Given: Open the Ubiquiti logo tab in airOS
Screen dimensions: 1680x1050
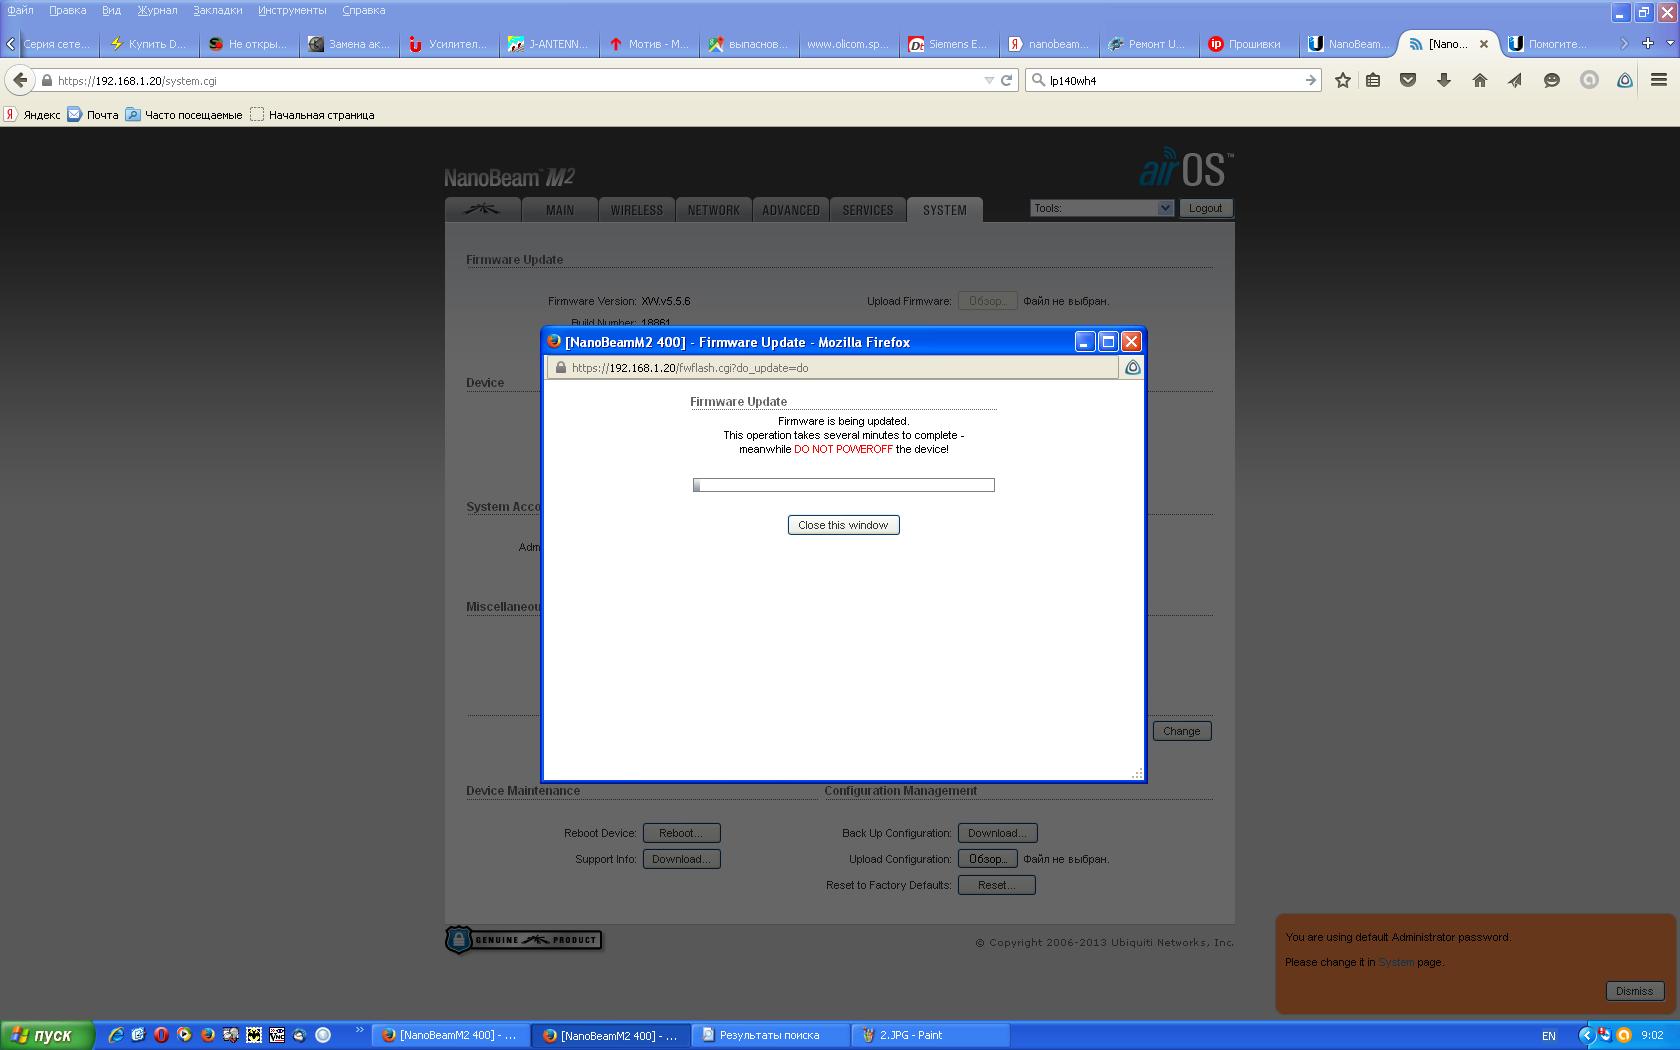Looking at the screenshot, I should pos(483,210).
